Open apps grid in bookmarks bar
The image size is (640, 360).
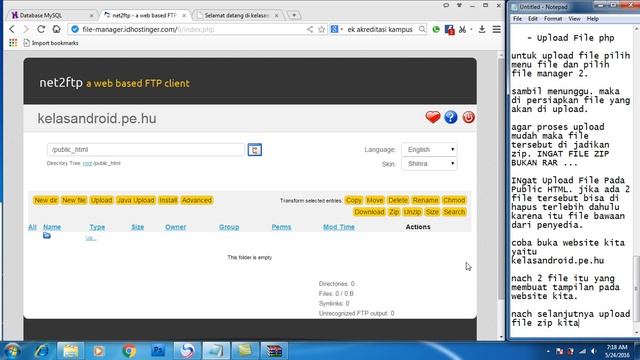coord(13,43)
